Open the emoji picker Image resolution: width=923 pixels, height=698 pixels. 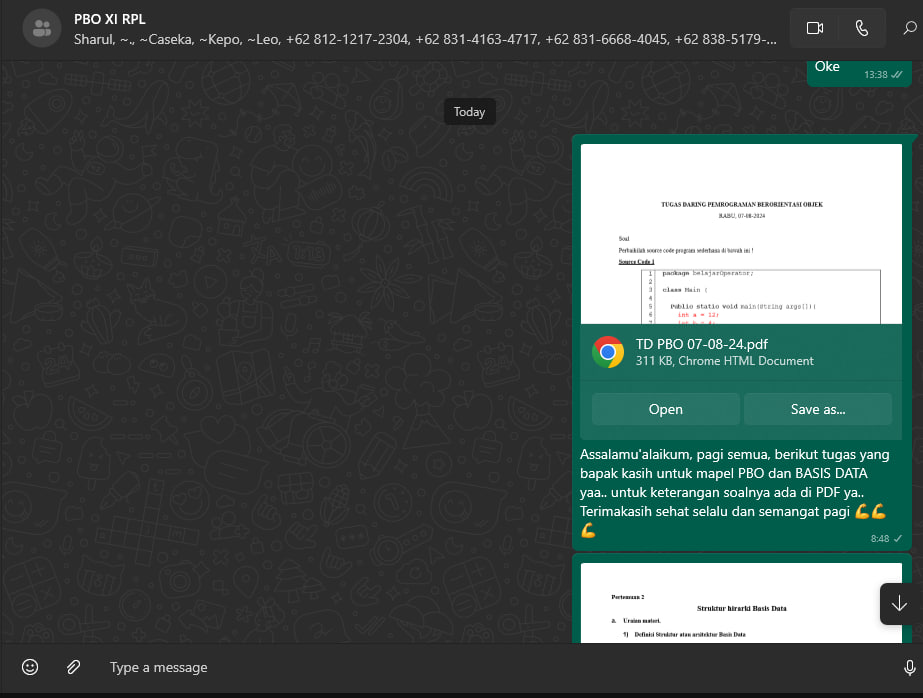point(30,667)
